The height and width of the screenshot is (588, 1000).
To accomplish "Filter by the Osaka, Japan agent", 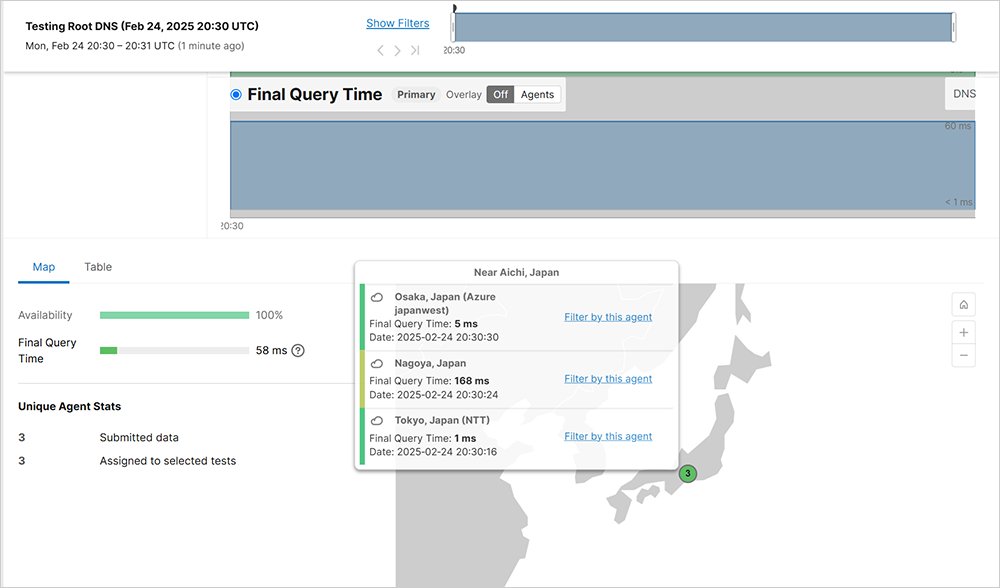I will point(607,317).
